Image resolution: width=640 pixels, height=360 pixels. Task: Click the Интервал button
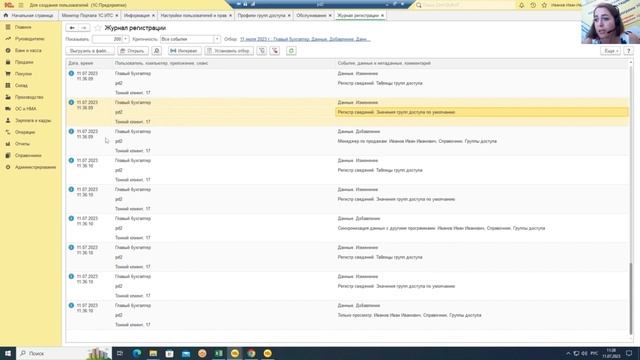click(184, 51)
